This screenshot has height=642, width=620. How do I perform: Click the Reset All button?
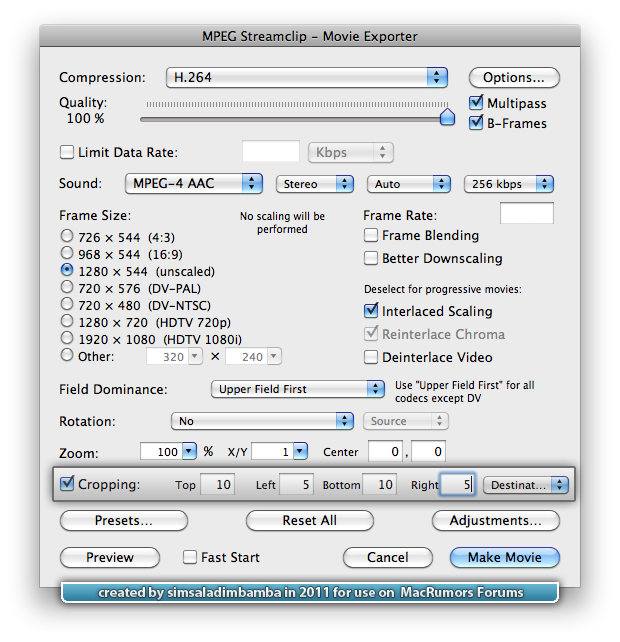[310, 520]
